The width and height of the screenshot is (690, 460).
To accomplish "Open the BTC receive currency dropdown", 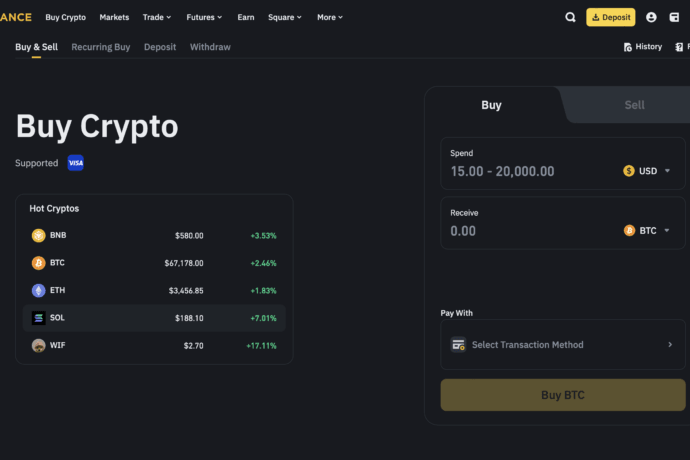I will [x=647, y=231].
